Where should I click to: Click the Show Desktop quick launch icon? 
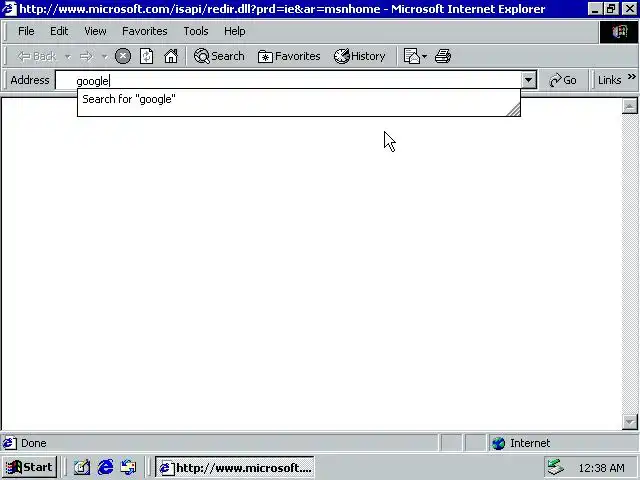point(82,467)
